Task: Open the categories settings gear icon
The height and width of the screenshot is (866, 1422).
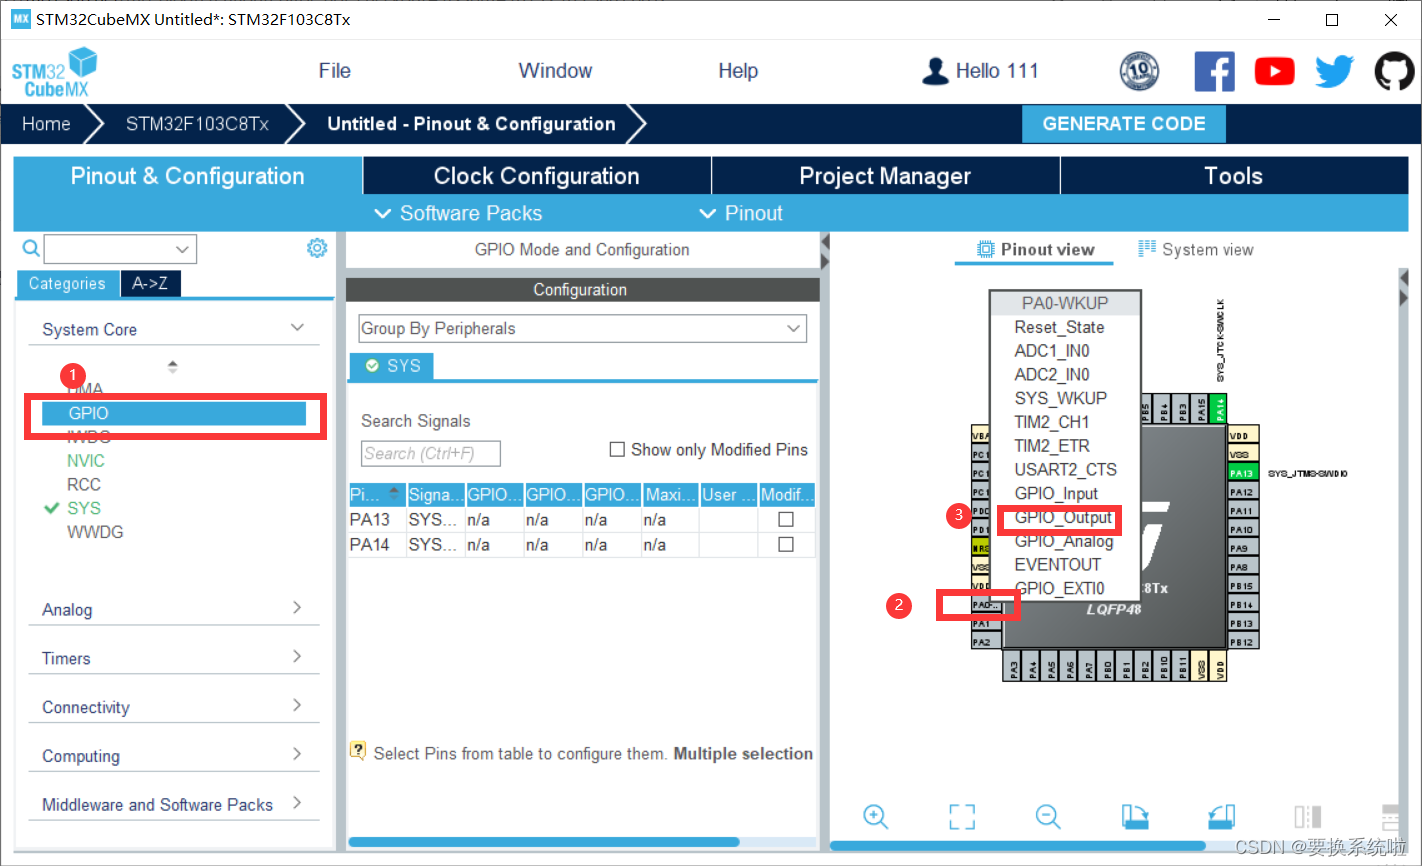Action: [317, 248]
